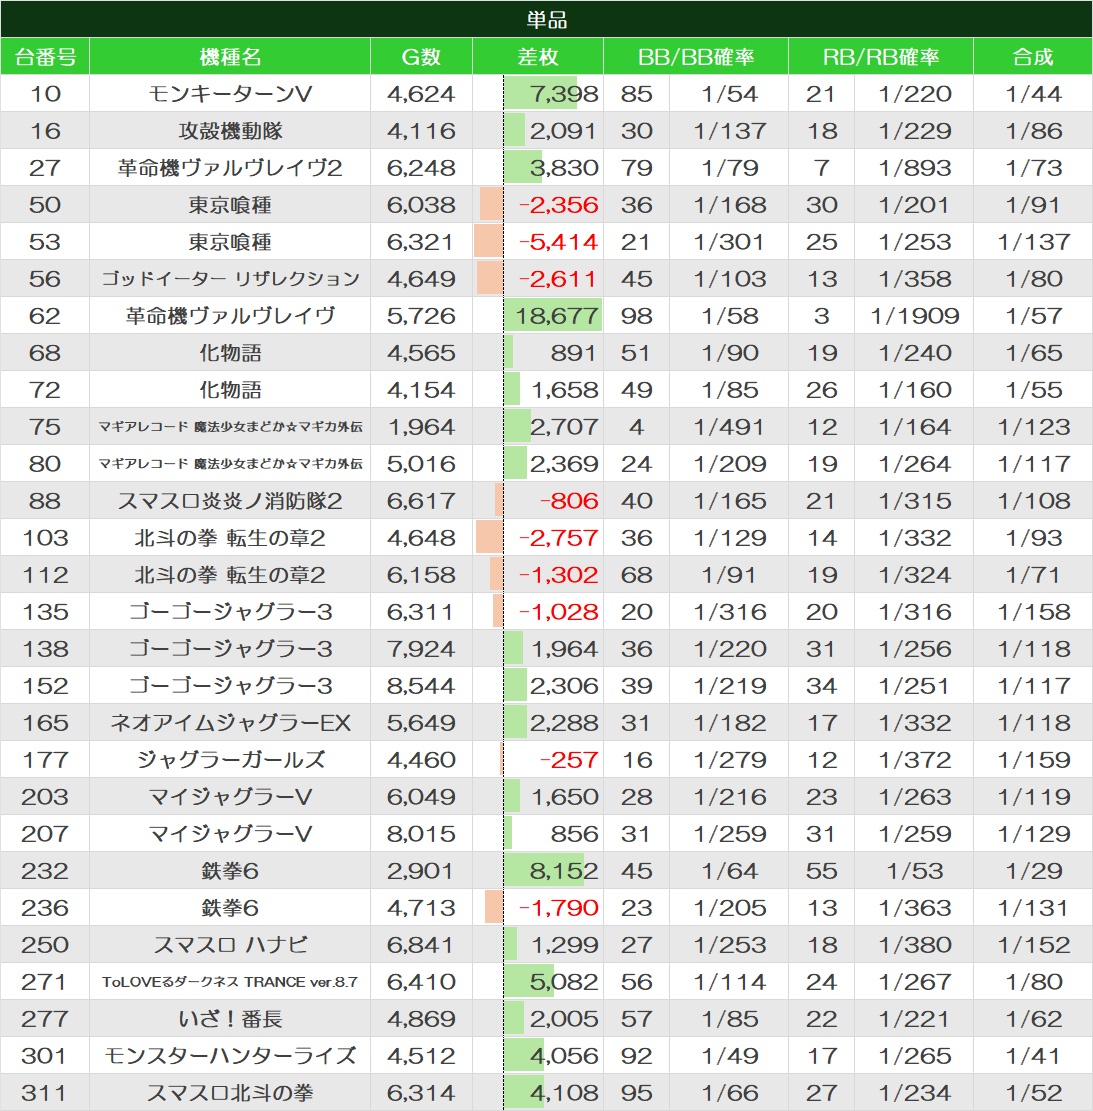This screenshot has width=1093, height=1111.
Task: Click the BB/BB確率 column header
Action: point(696,57)
